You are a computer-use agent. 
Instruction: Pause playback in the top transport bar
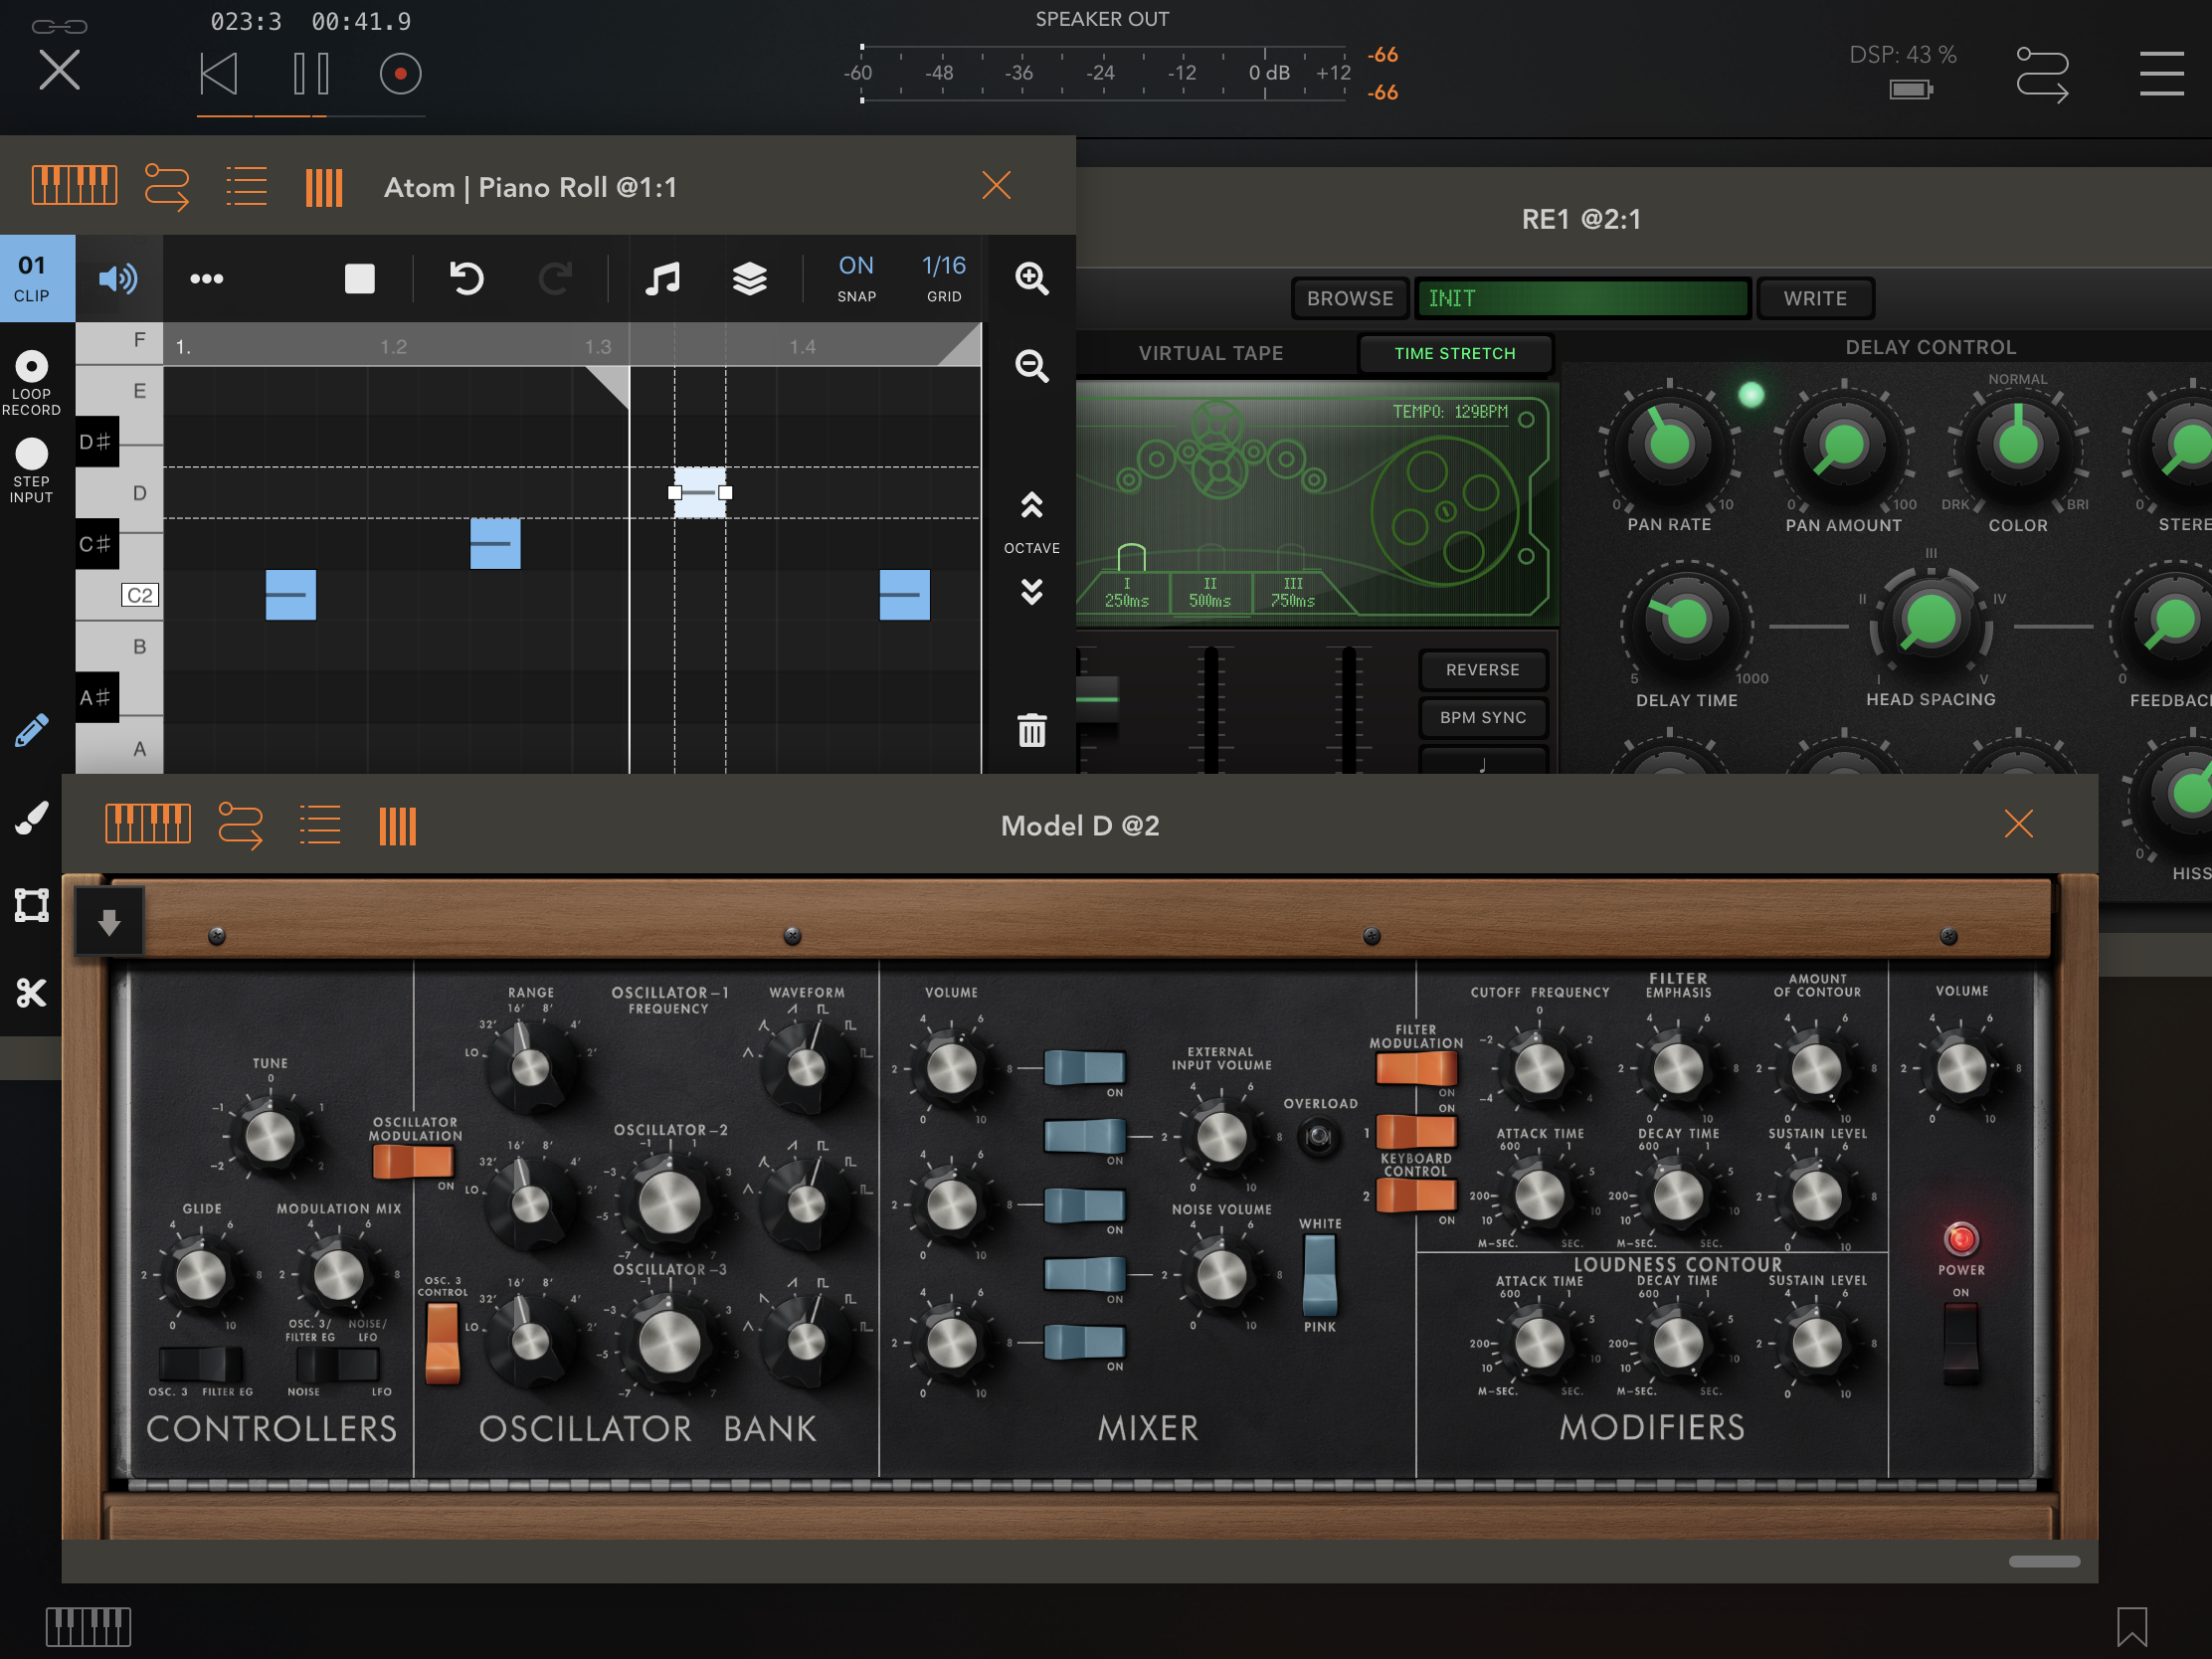click(x=311, y=74)
